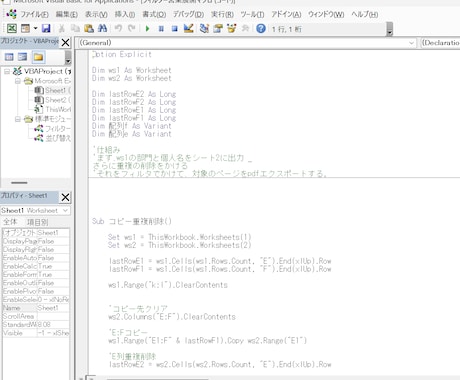The width and height of the screenshot is (460, 380).
Task: Switch to the 項目別 properties tab
Action: [x=37, y=222]
